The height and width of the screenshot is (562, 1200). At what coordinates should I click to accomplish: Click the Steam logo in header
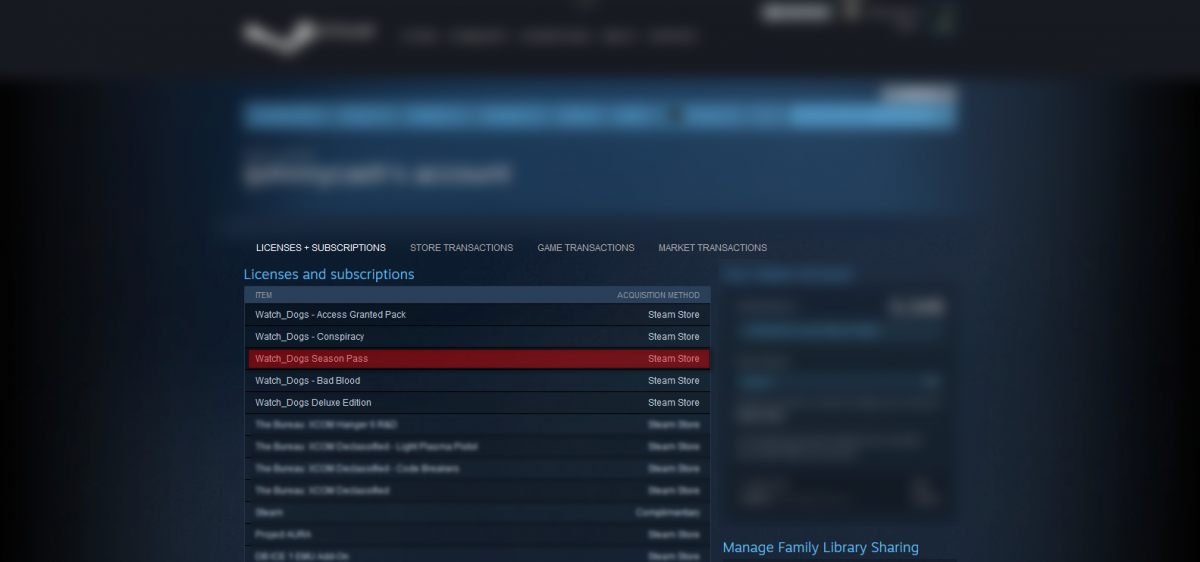click(308, 36)
